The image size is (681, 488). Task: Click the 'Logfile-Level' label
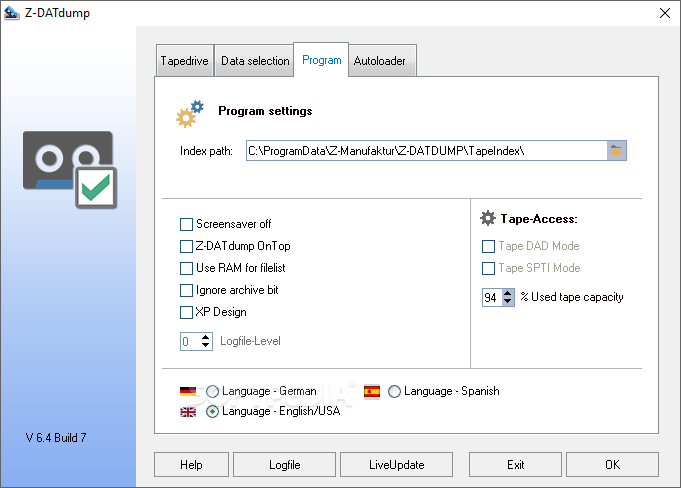[250, 341]
